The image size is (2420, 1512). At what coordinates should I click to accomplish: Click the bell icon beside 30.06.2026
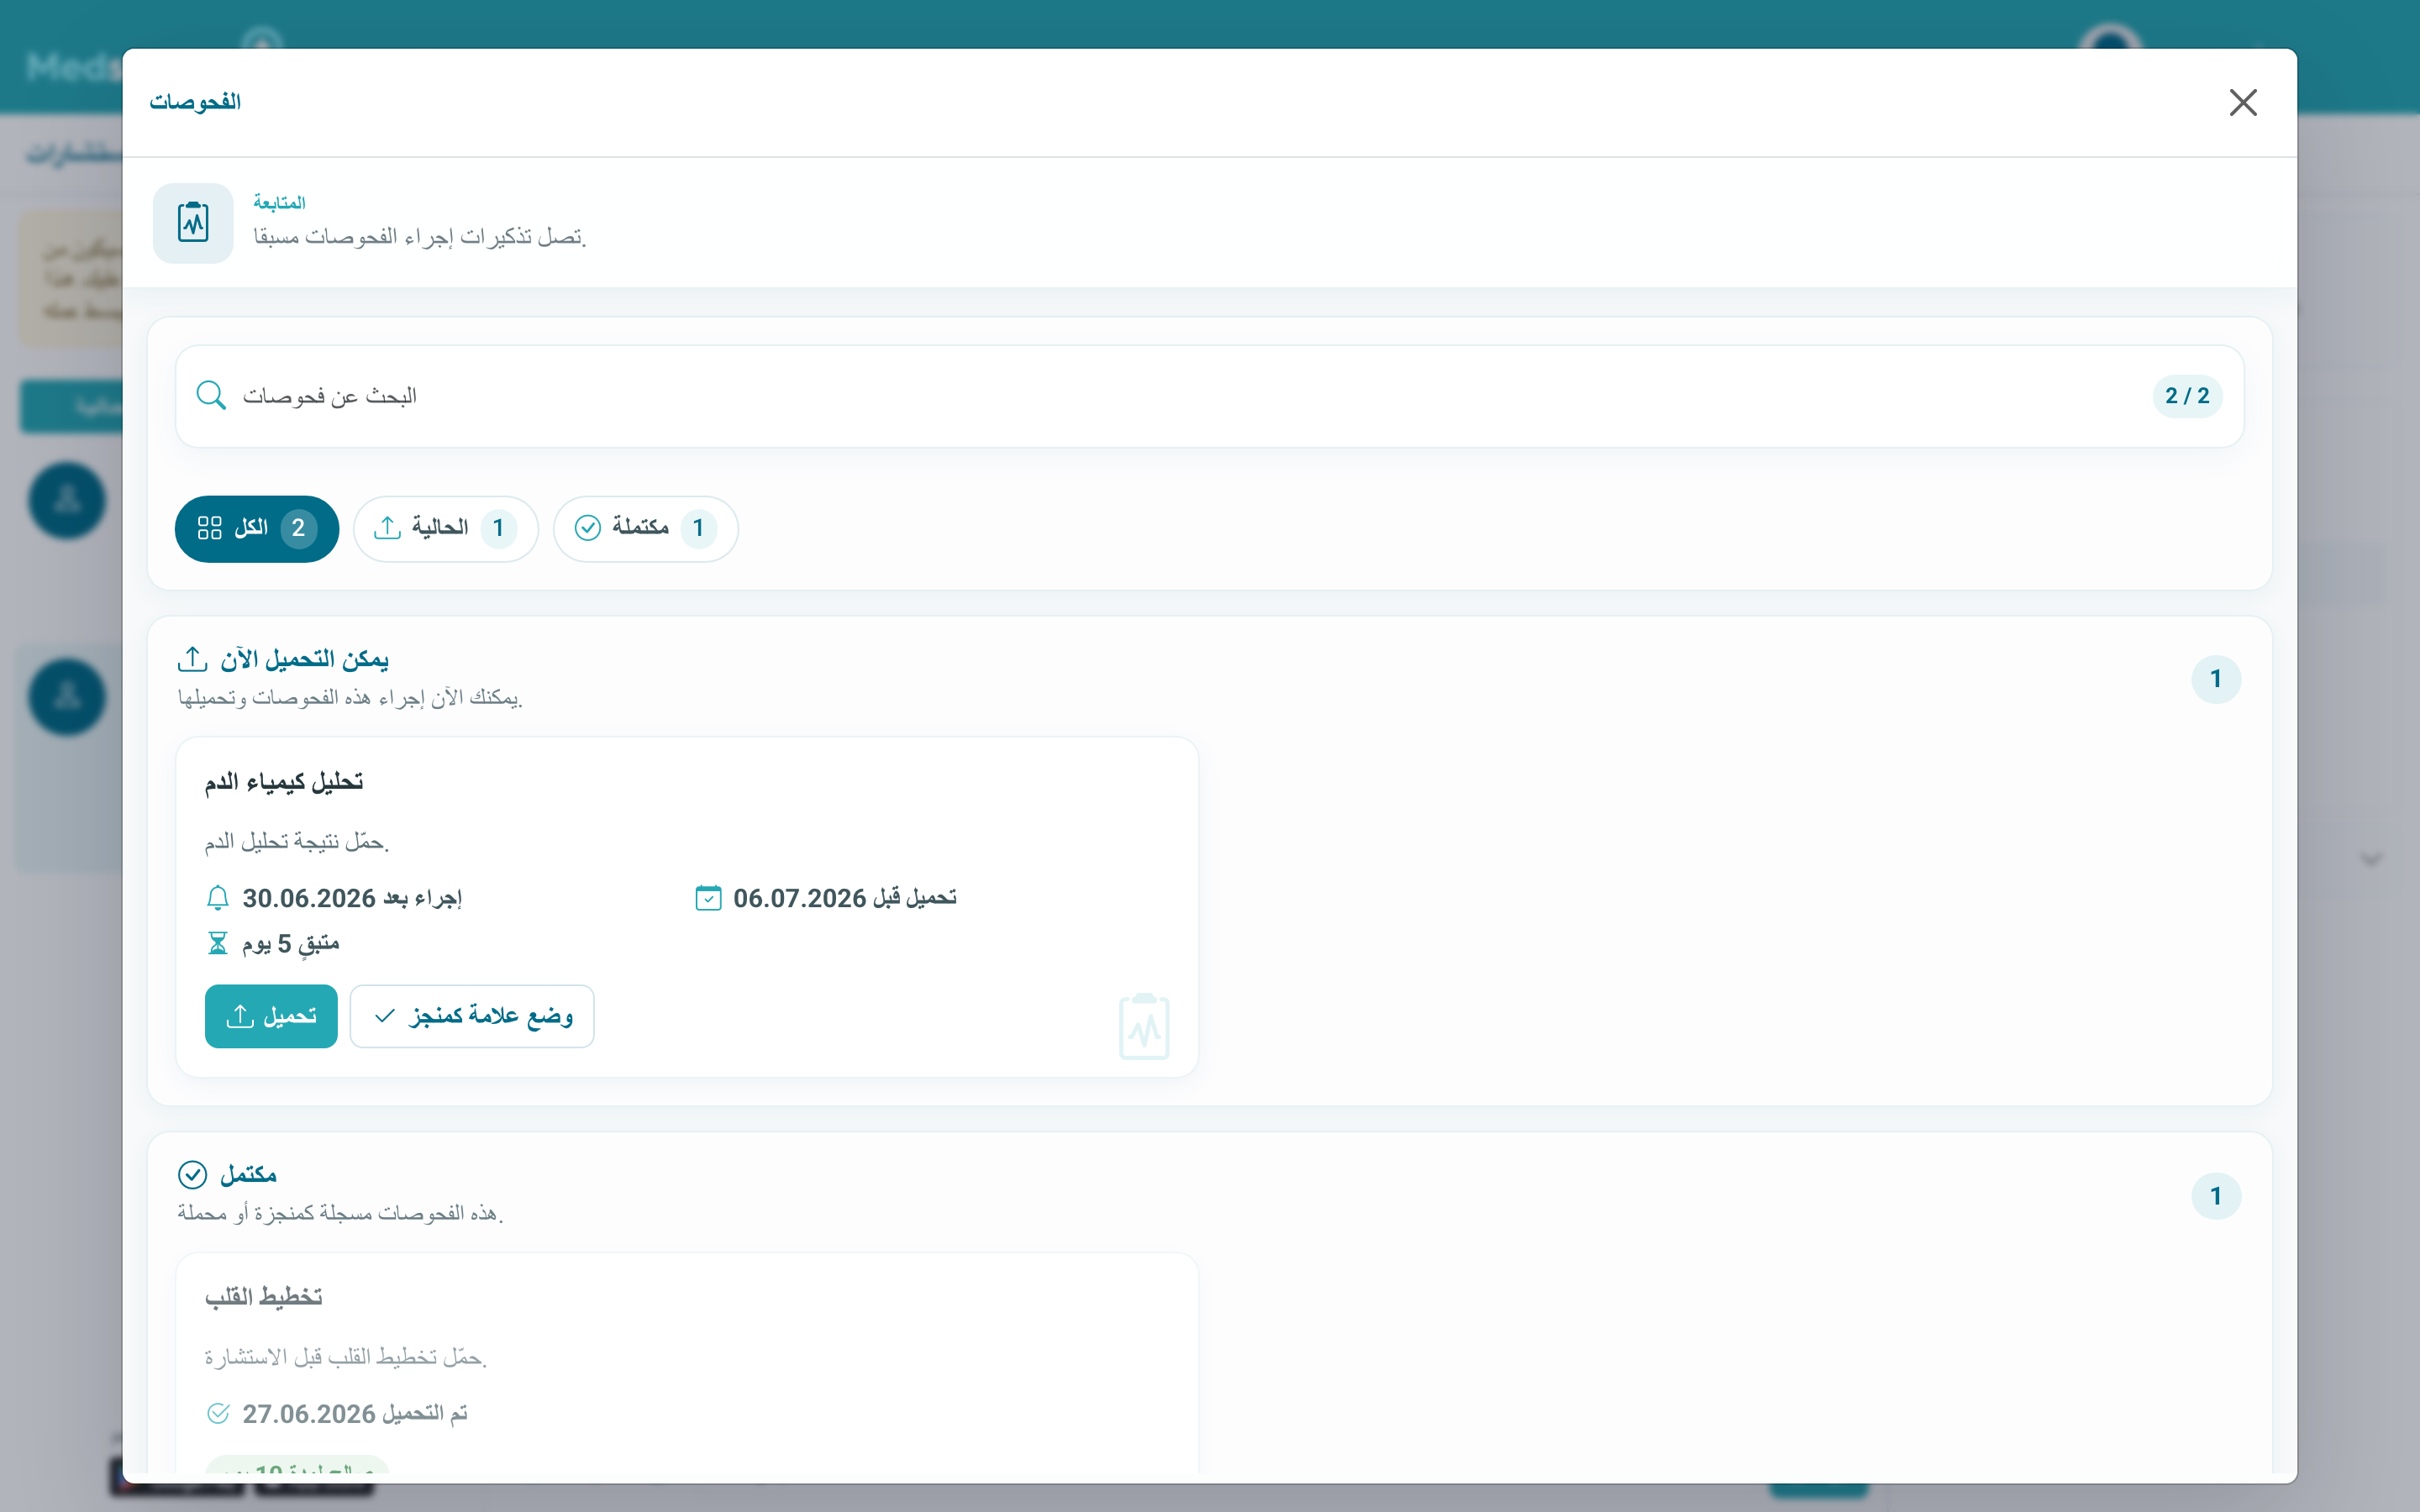pos(217,898)
